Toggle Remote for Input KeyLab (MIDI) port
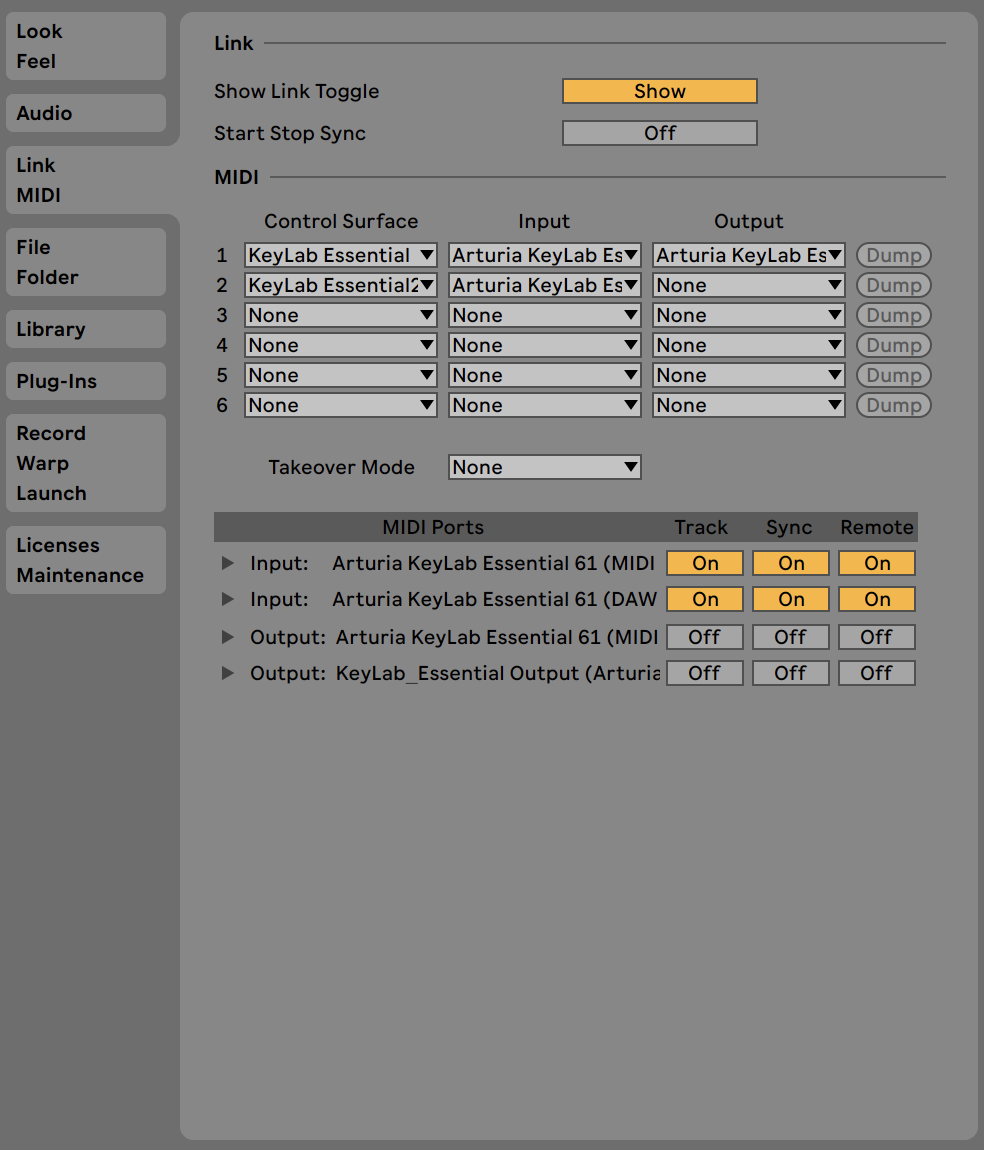 877,563
